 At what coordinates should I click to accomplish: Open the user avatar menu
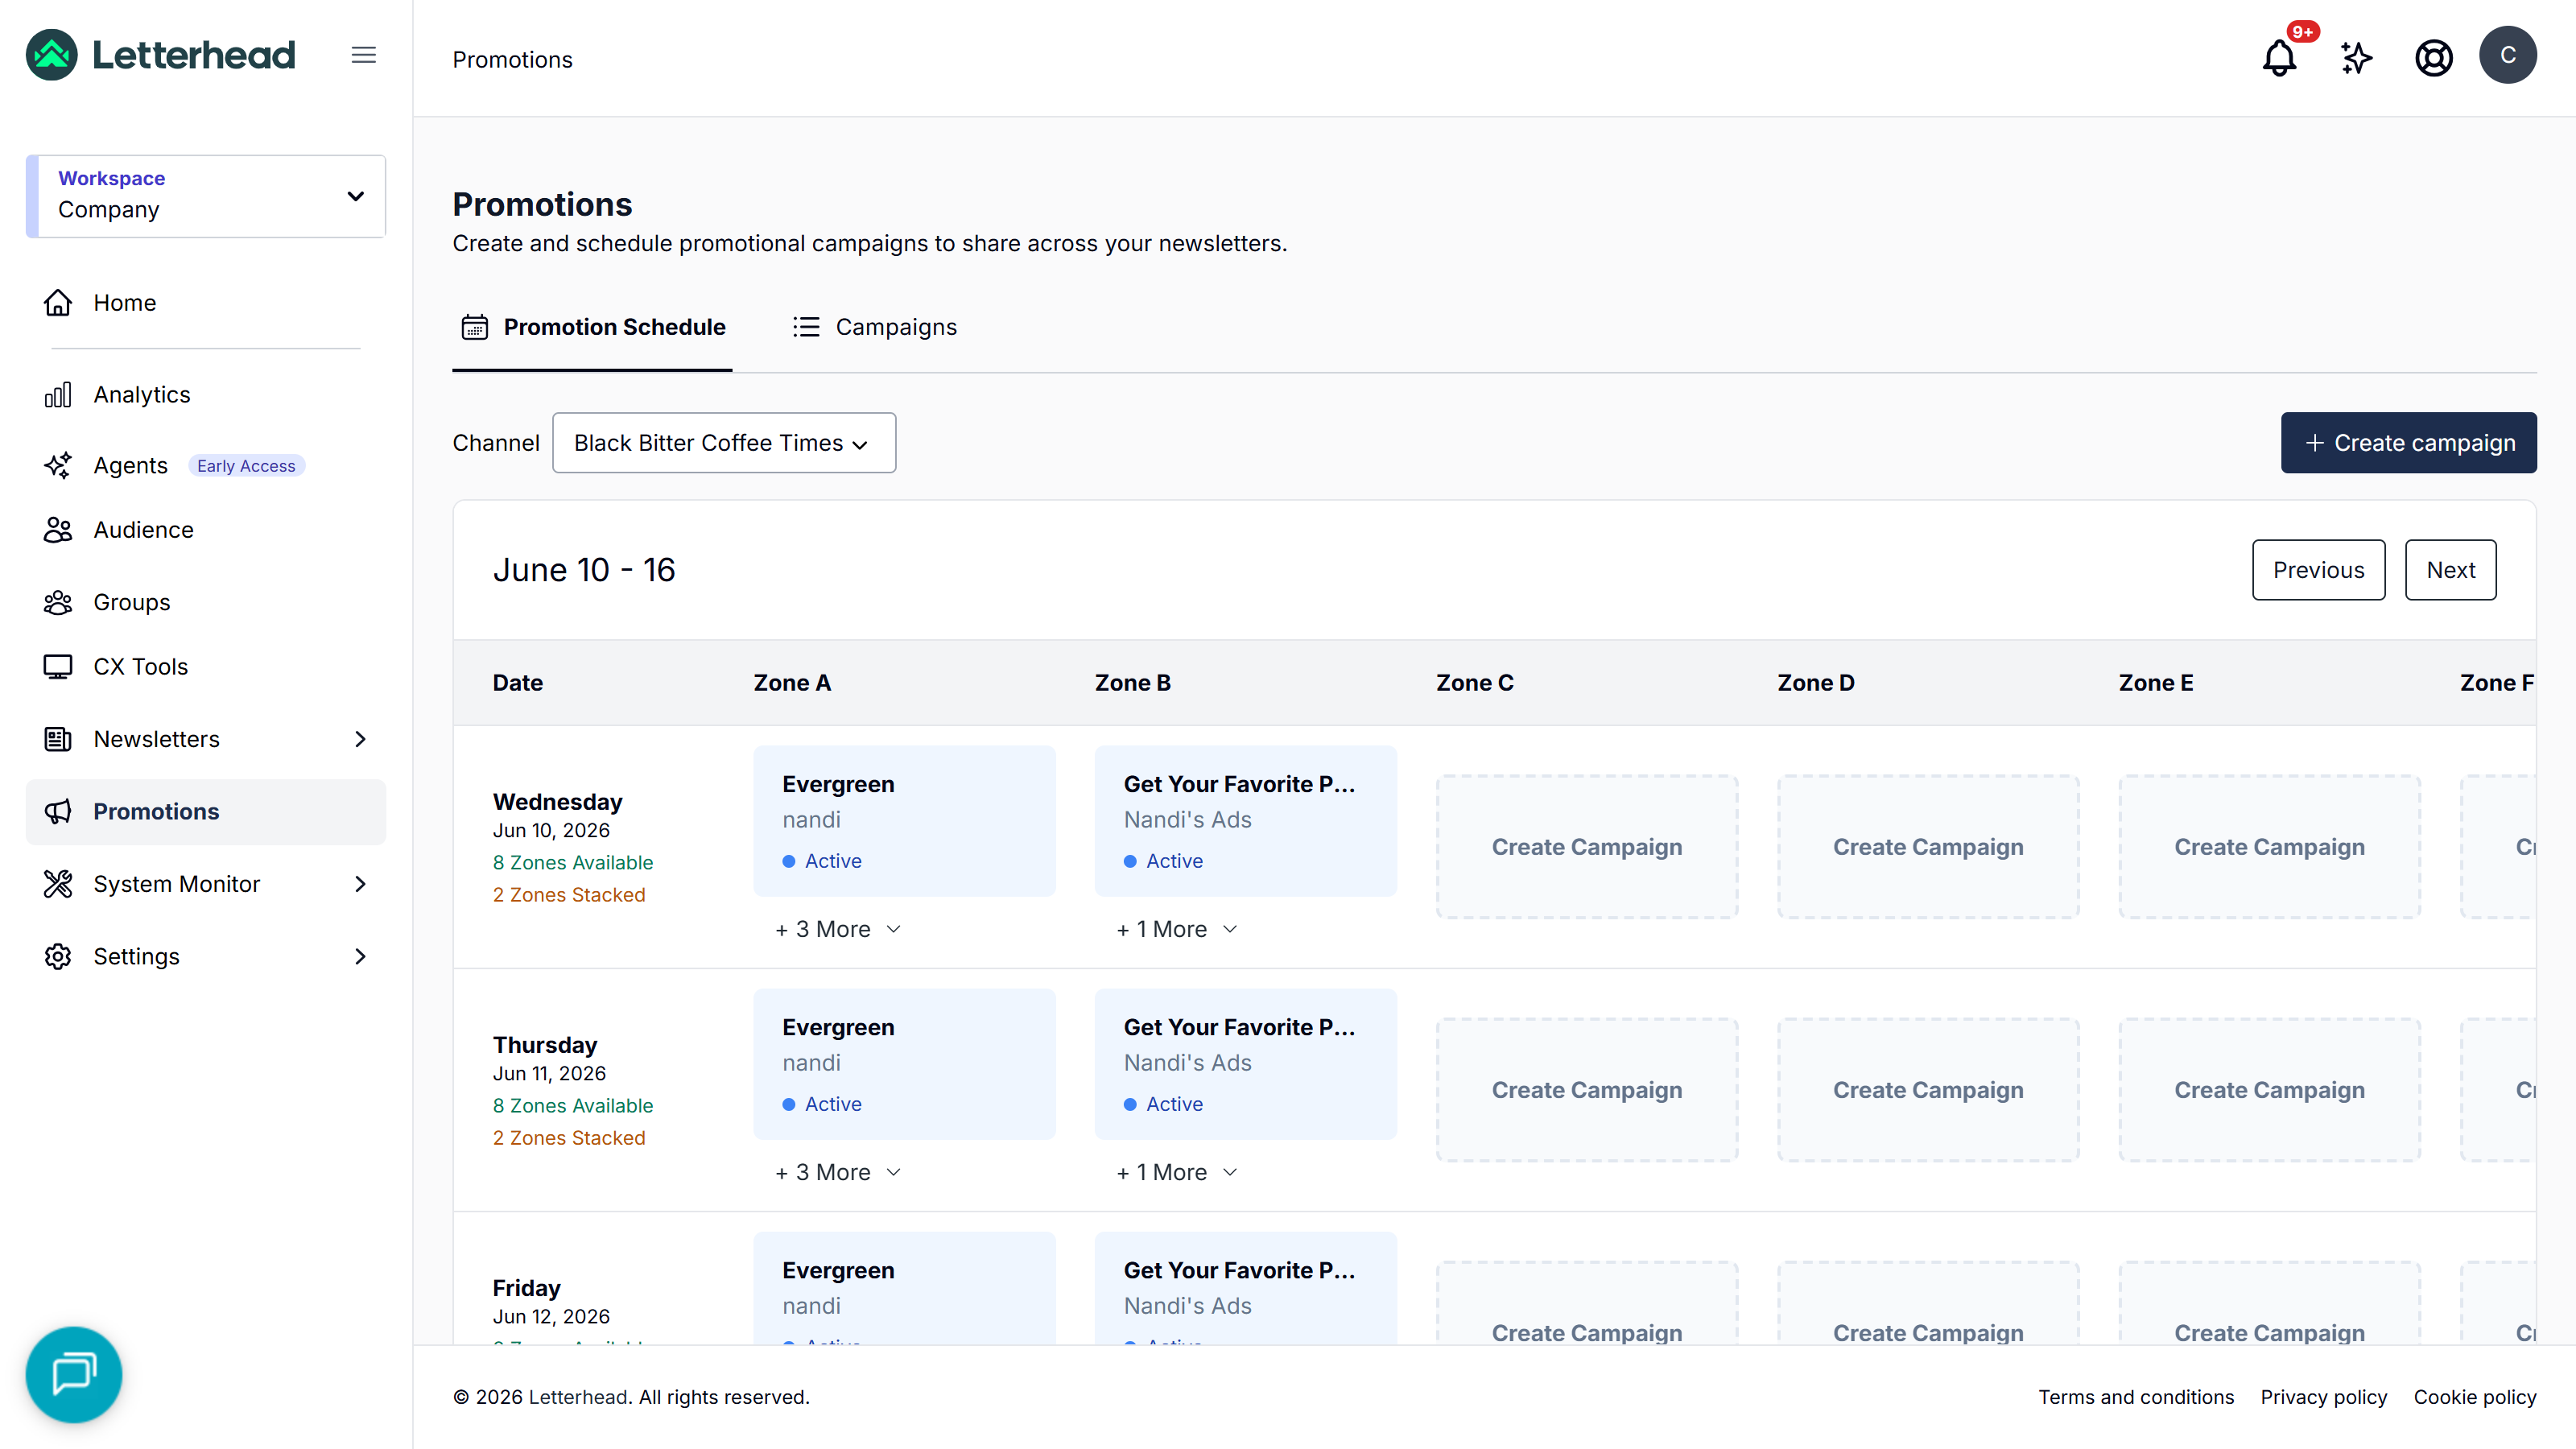click(x=2507, y=55)
